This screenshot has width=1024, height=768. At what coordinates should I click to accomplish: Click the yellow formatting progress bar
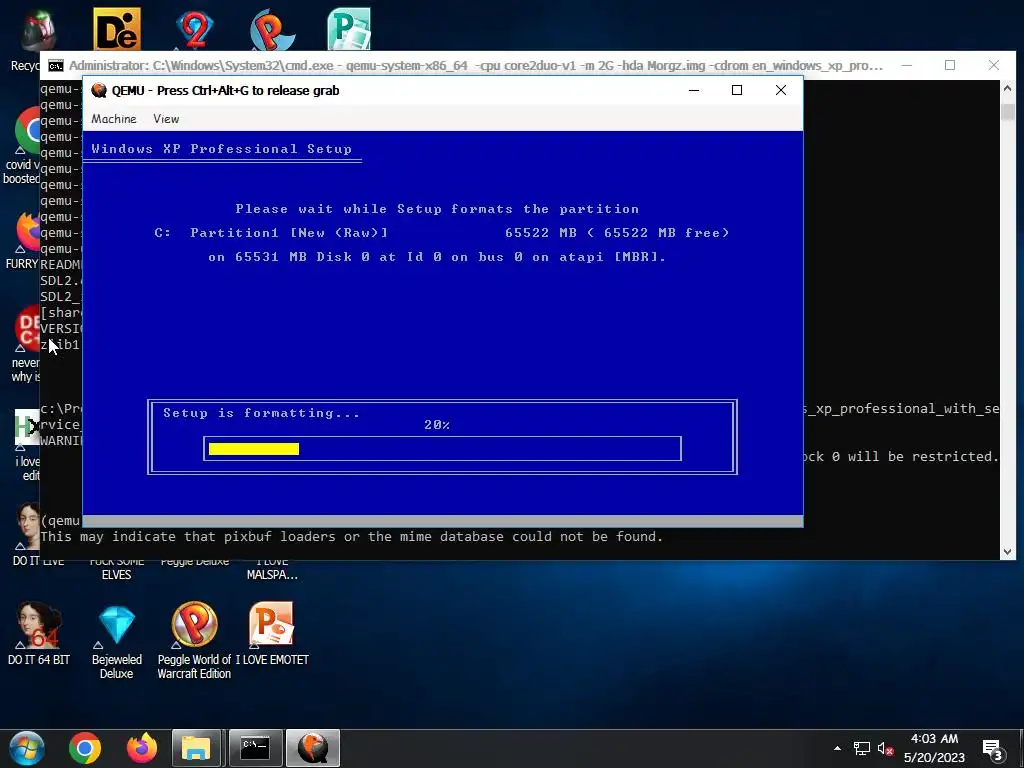click(254, 449)
